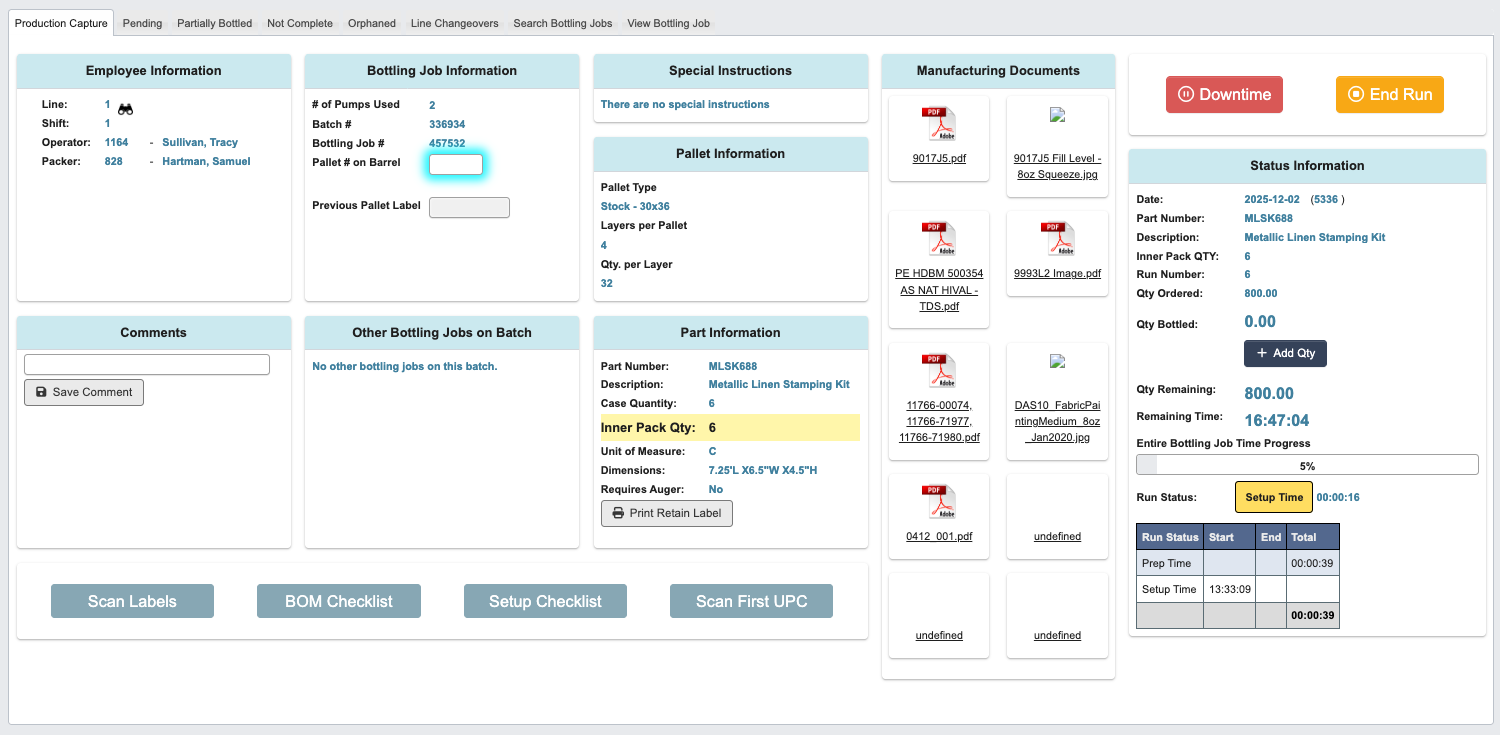
Task: Click the Scan Labels button
Action: coord(132,601)
